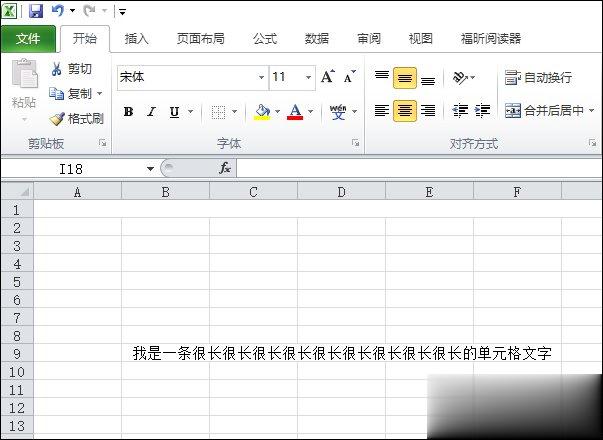The height and width of the screenshot is (440, 603).
Task: Increase font size with large A
Action: click(328, 77)
